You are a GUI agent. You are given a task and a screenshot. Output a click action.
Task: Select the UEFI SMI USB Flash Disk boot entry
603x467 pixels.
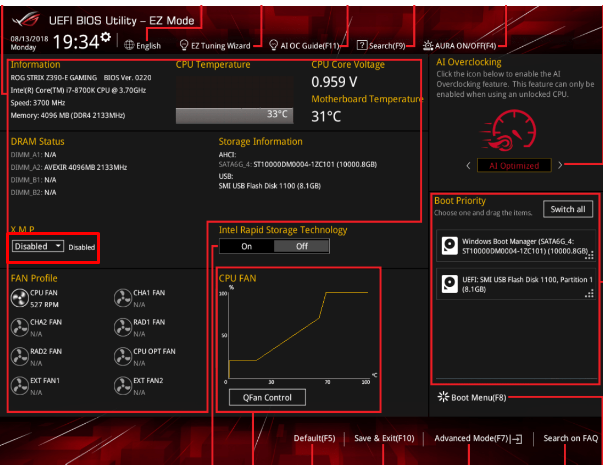click(x=516, y=284)
